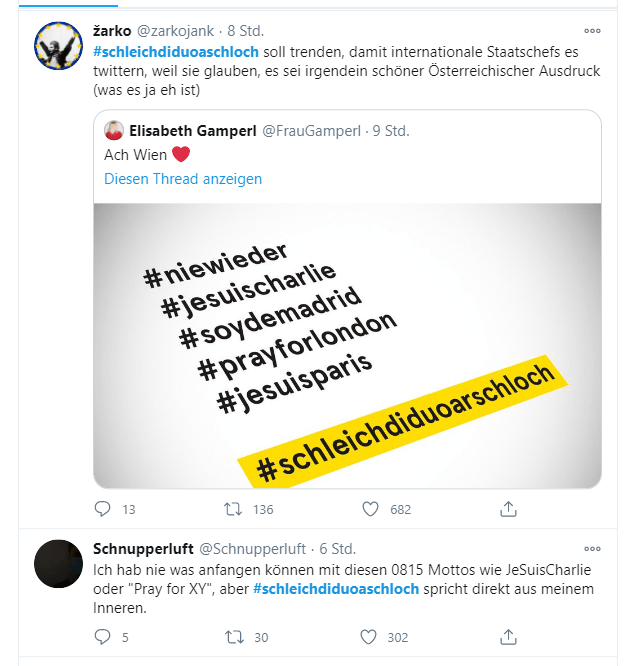Like Schnupperluft's tweet with the heart icon
This screenshot has width=626, height=666.
tap(370, 636)
